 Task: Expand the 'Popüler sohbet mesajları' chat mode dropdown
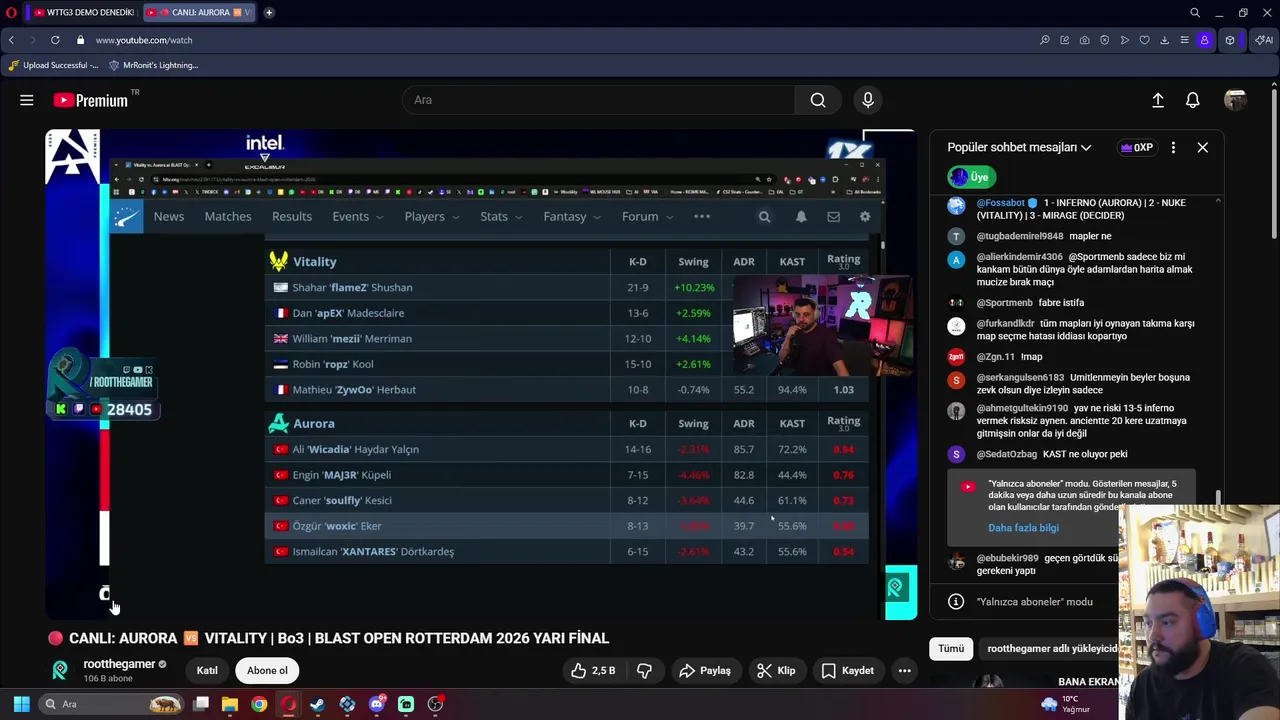click(x=1019, y=147)
